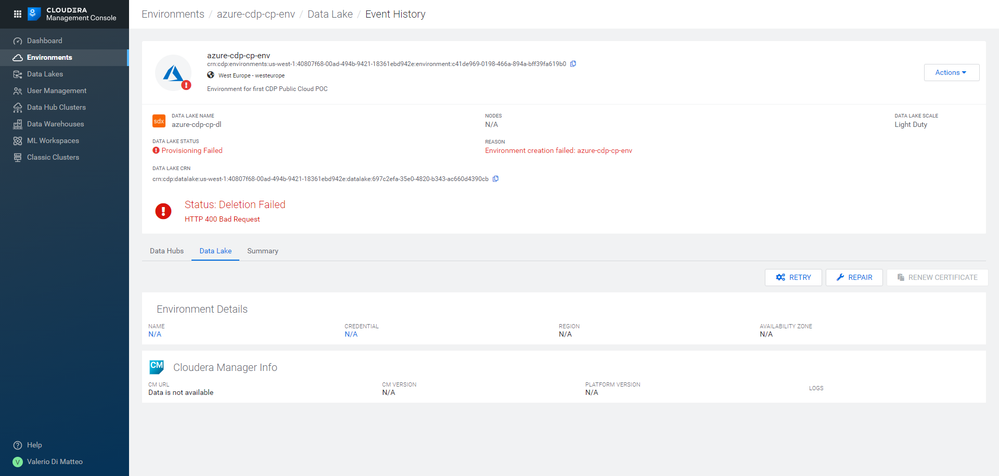This screenshot has height=476, width=999.
Task: Click the N/A link under Credential
Action: [x=351, y=334]
